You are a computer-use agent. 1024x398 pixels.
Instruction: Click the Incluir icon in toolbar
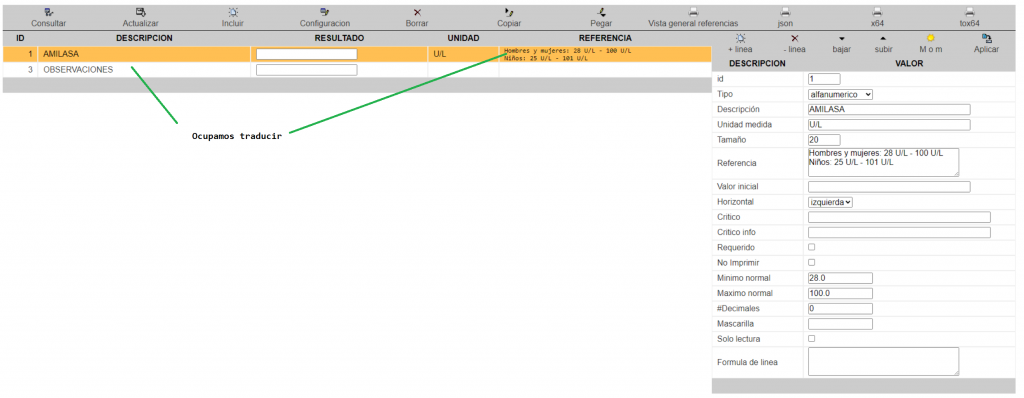click(233, 12)
